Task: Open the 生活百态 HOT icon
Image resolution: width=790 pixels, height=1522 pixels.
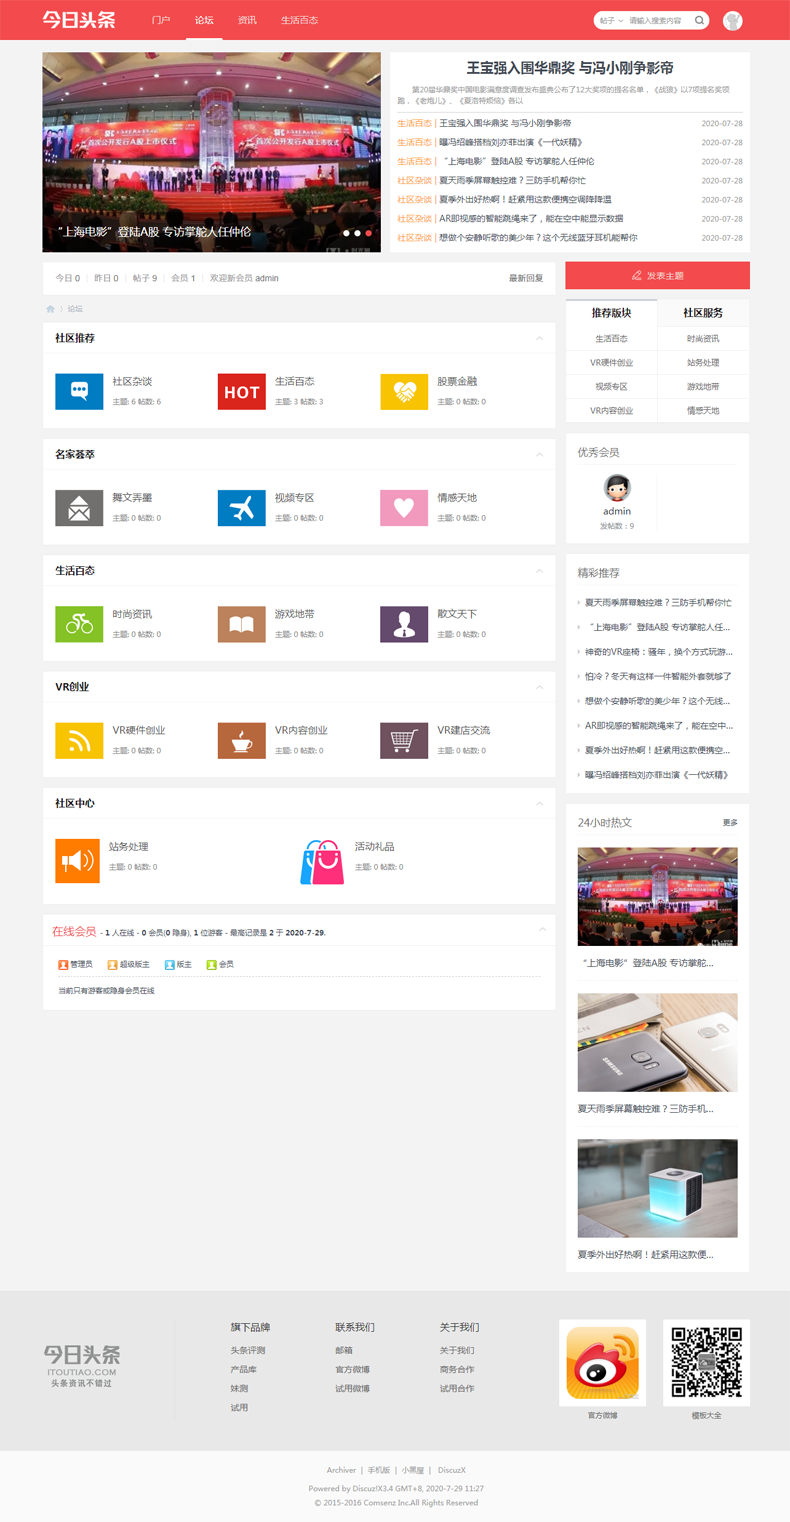Action: (242, 392)
